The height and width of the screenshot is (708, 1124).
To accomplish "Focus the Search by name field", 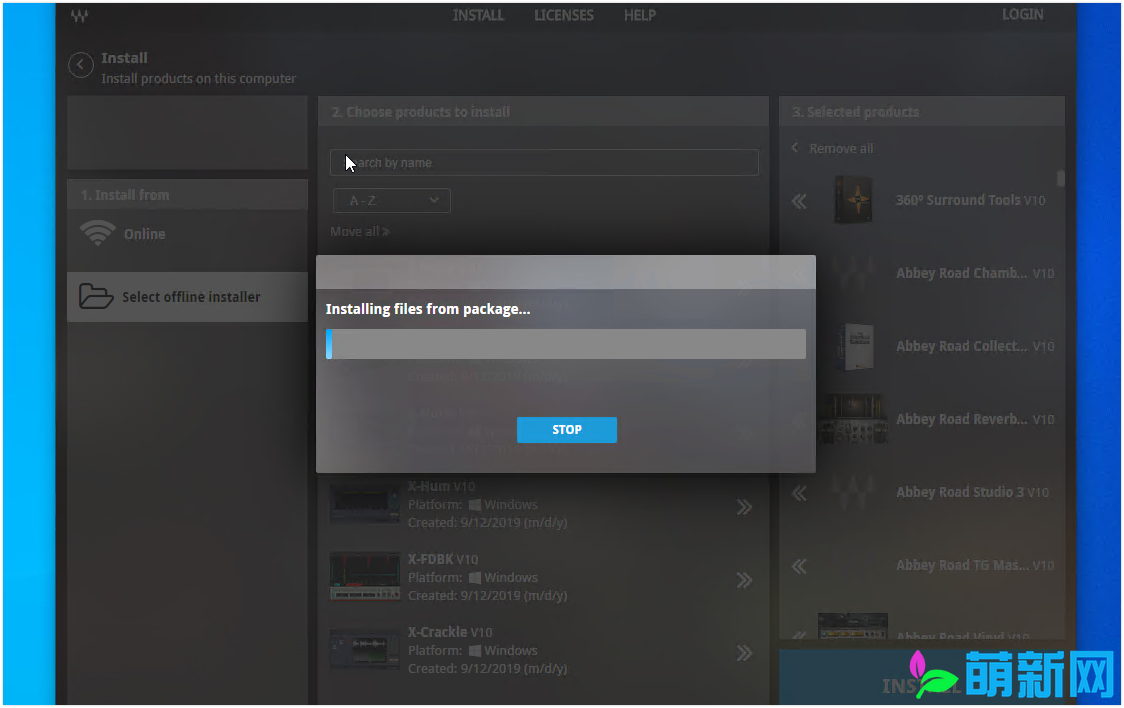I will pos(544,163).
